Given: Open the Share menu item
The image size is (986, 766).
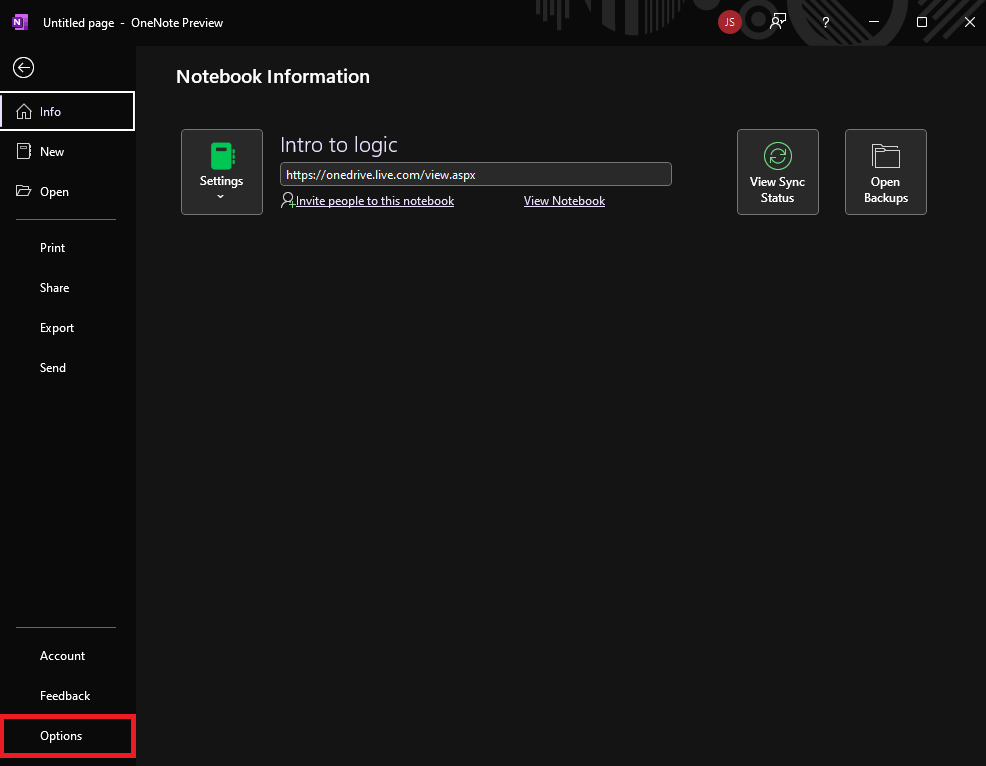Looking at the screenshot, I should (55, 288).
